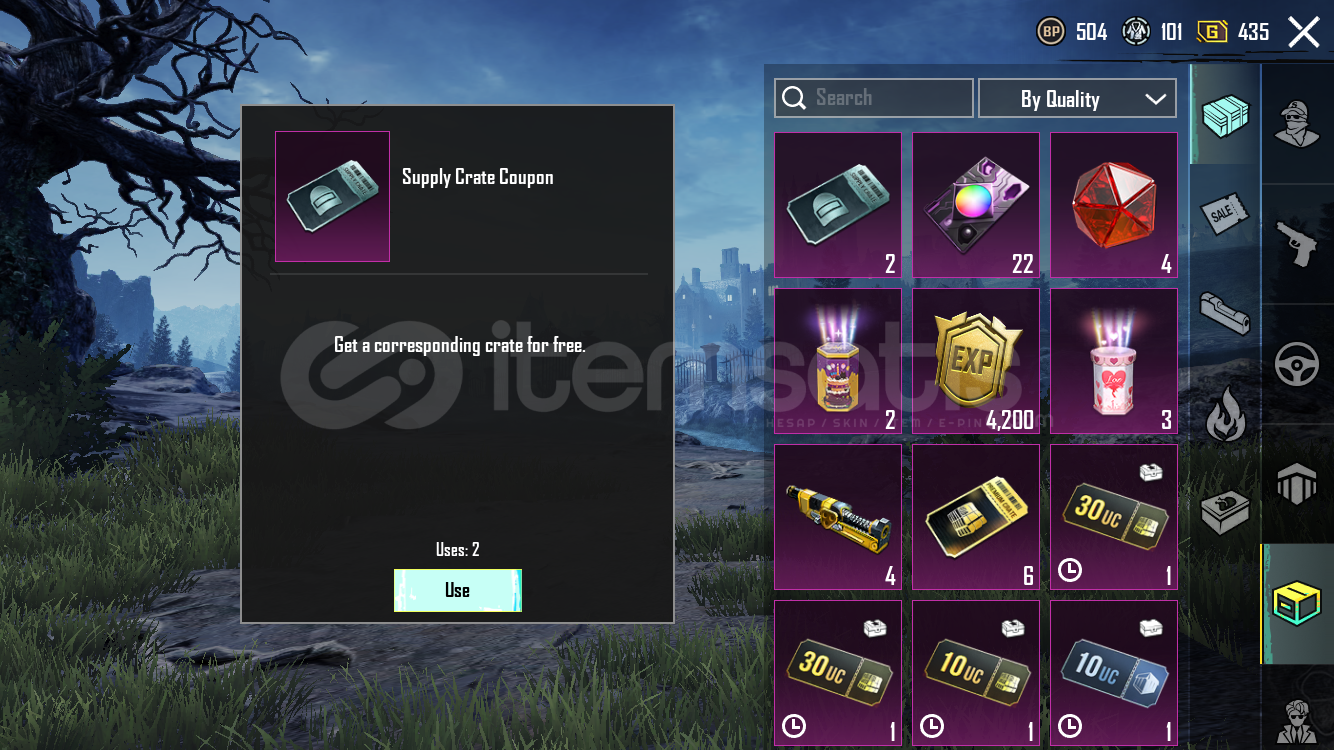The width and height of the screenshot is (1334, 750).
Task: Expand the By Quality sort dropdown
Action: pos(1077,99)
